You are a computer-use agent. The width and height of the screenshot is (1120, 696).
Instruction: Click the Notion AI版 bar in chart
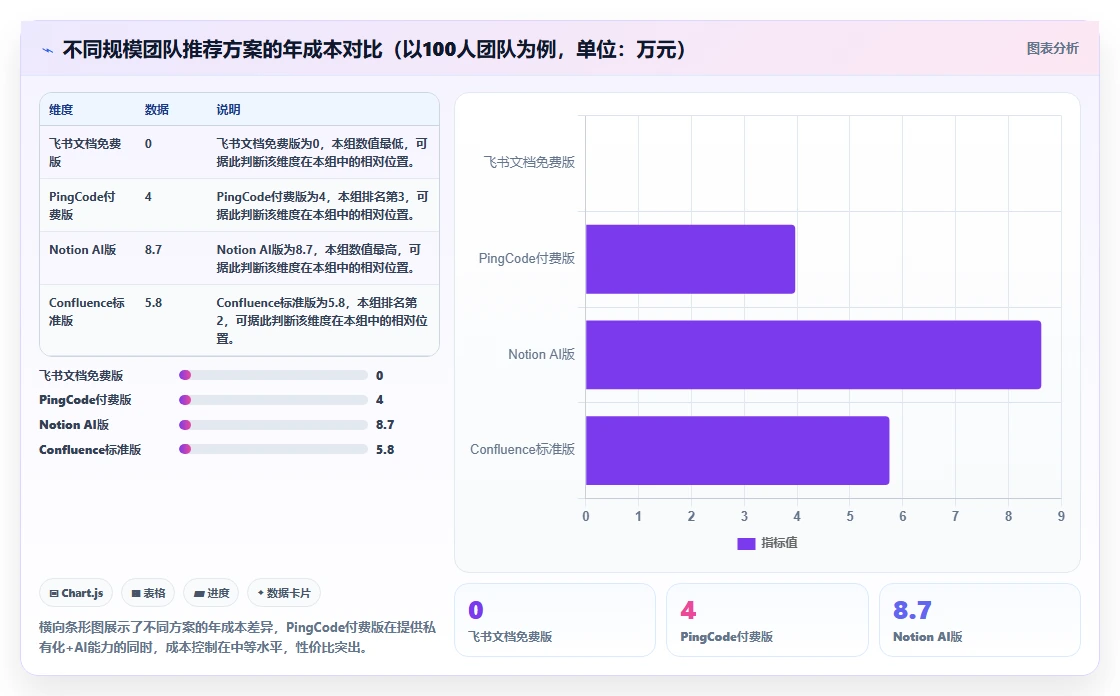[813, 354]
